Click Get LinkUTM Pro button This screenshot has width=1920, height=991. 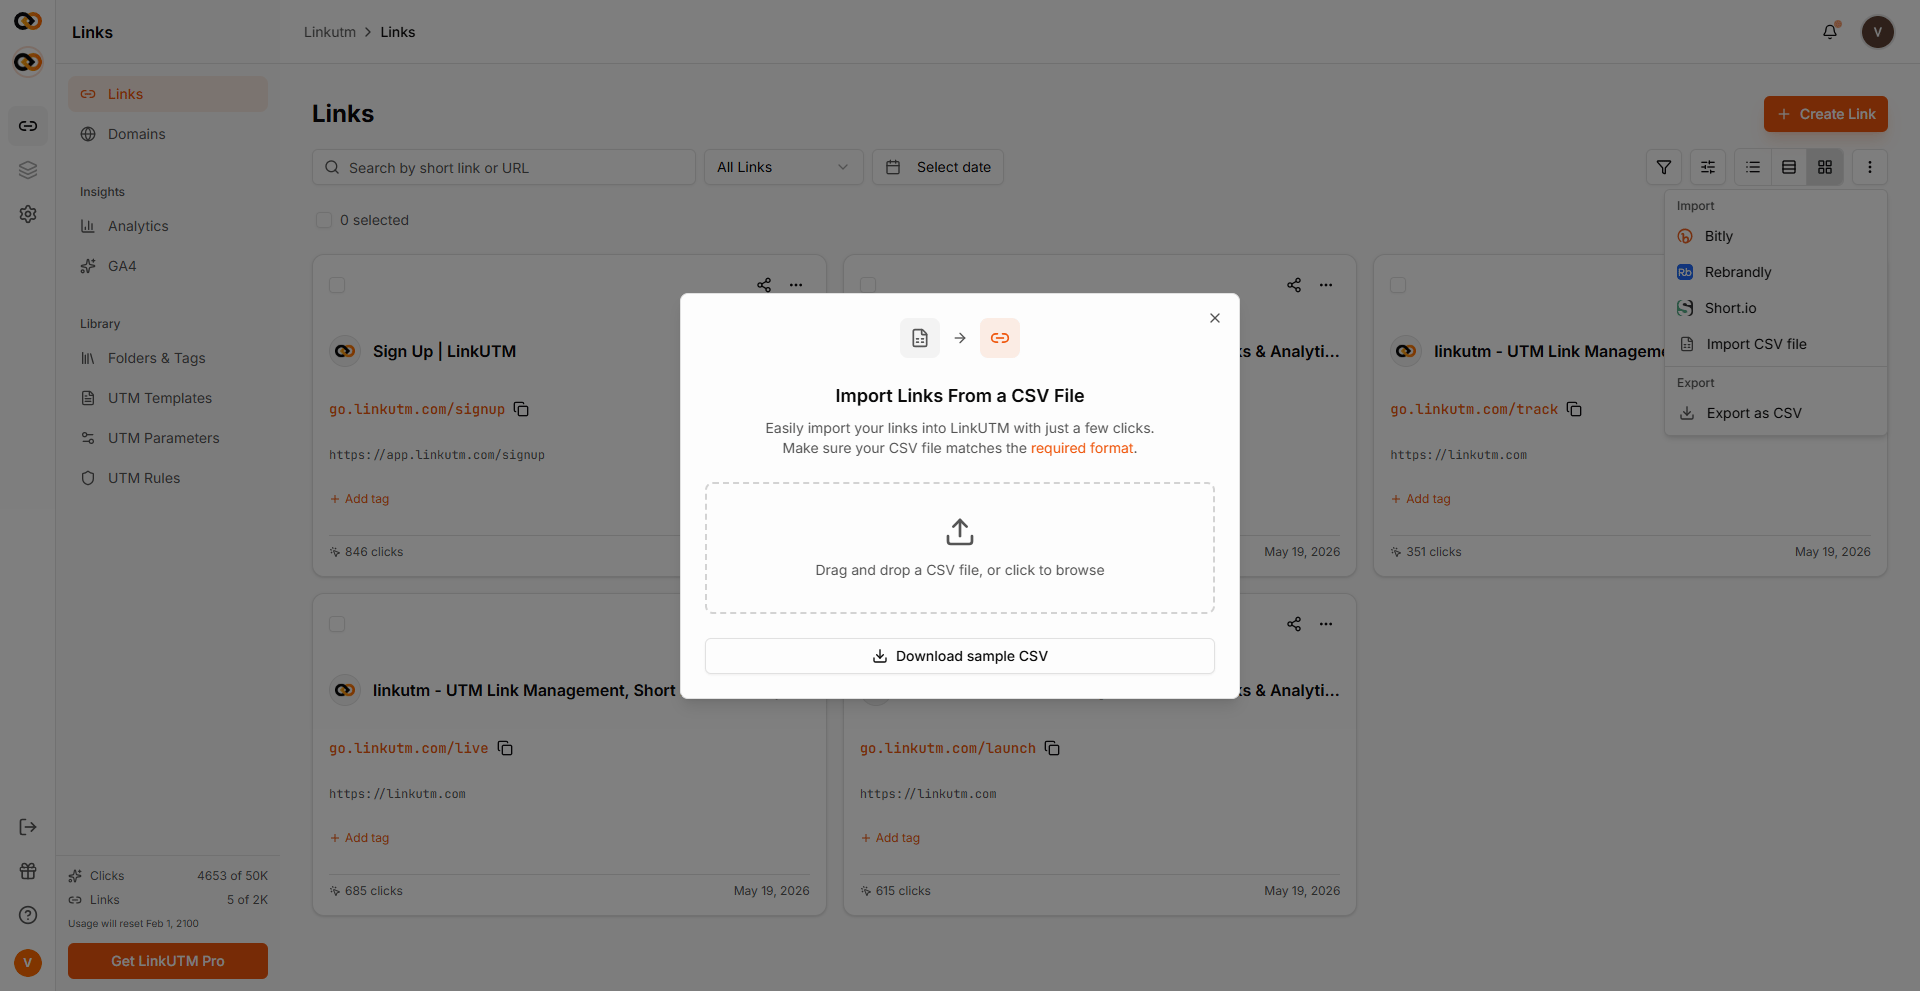(168, 961)
